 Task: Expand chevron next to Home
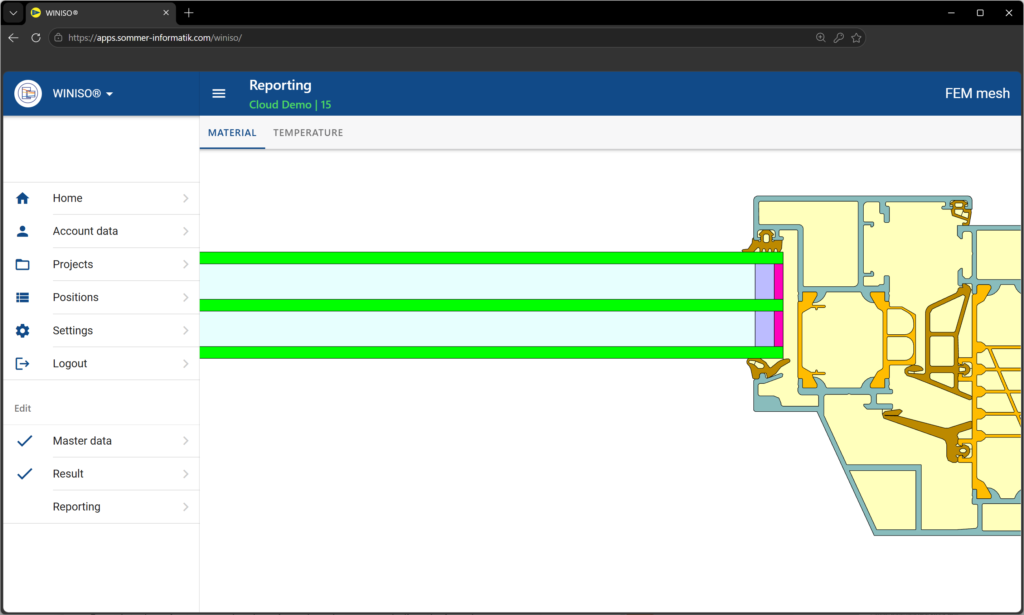click(x=185, y=198)
